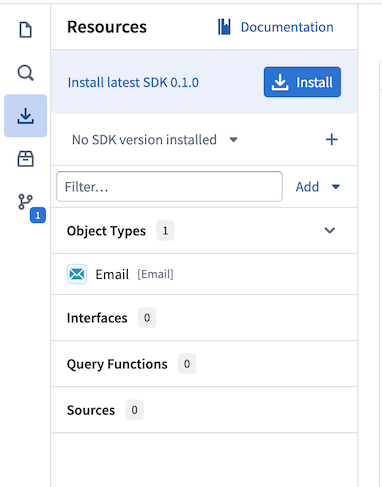Expand the Interfaces section
Image resolution: width=382 pixels, height=487 pixels.
coord(204,318)
